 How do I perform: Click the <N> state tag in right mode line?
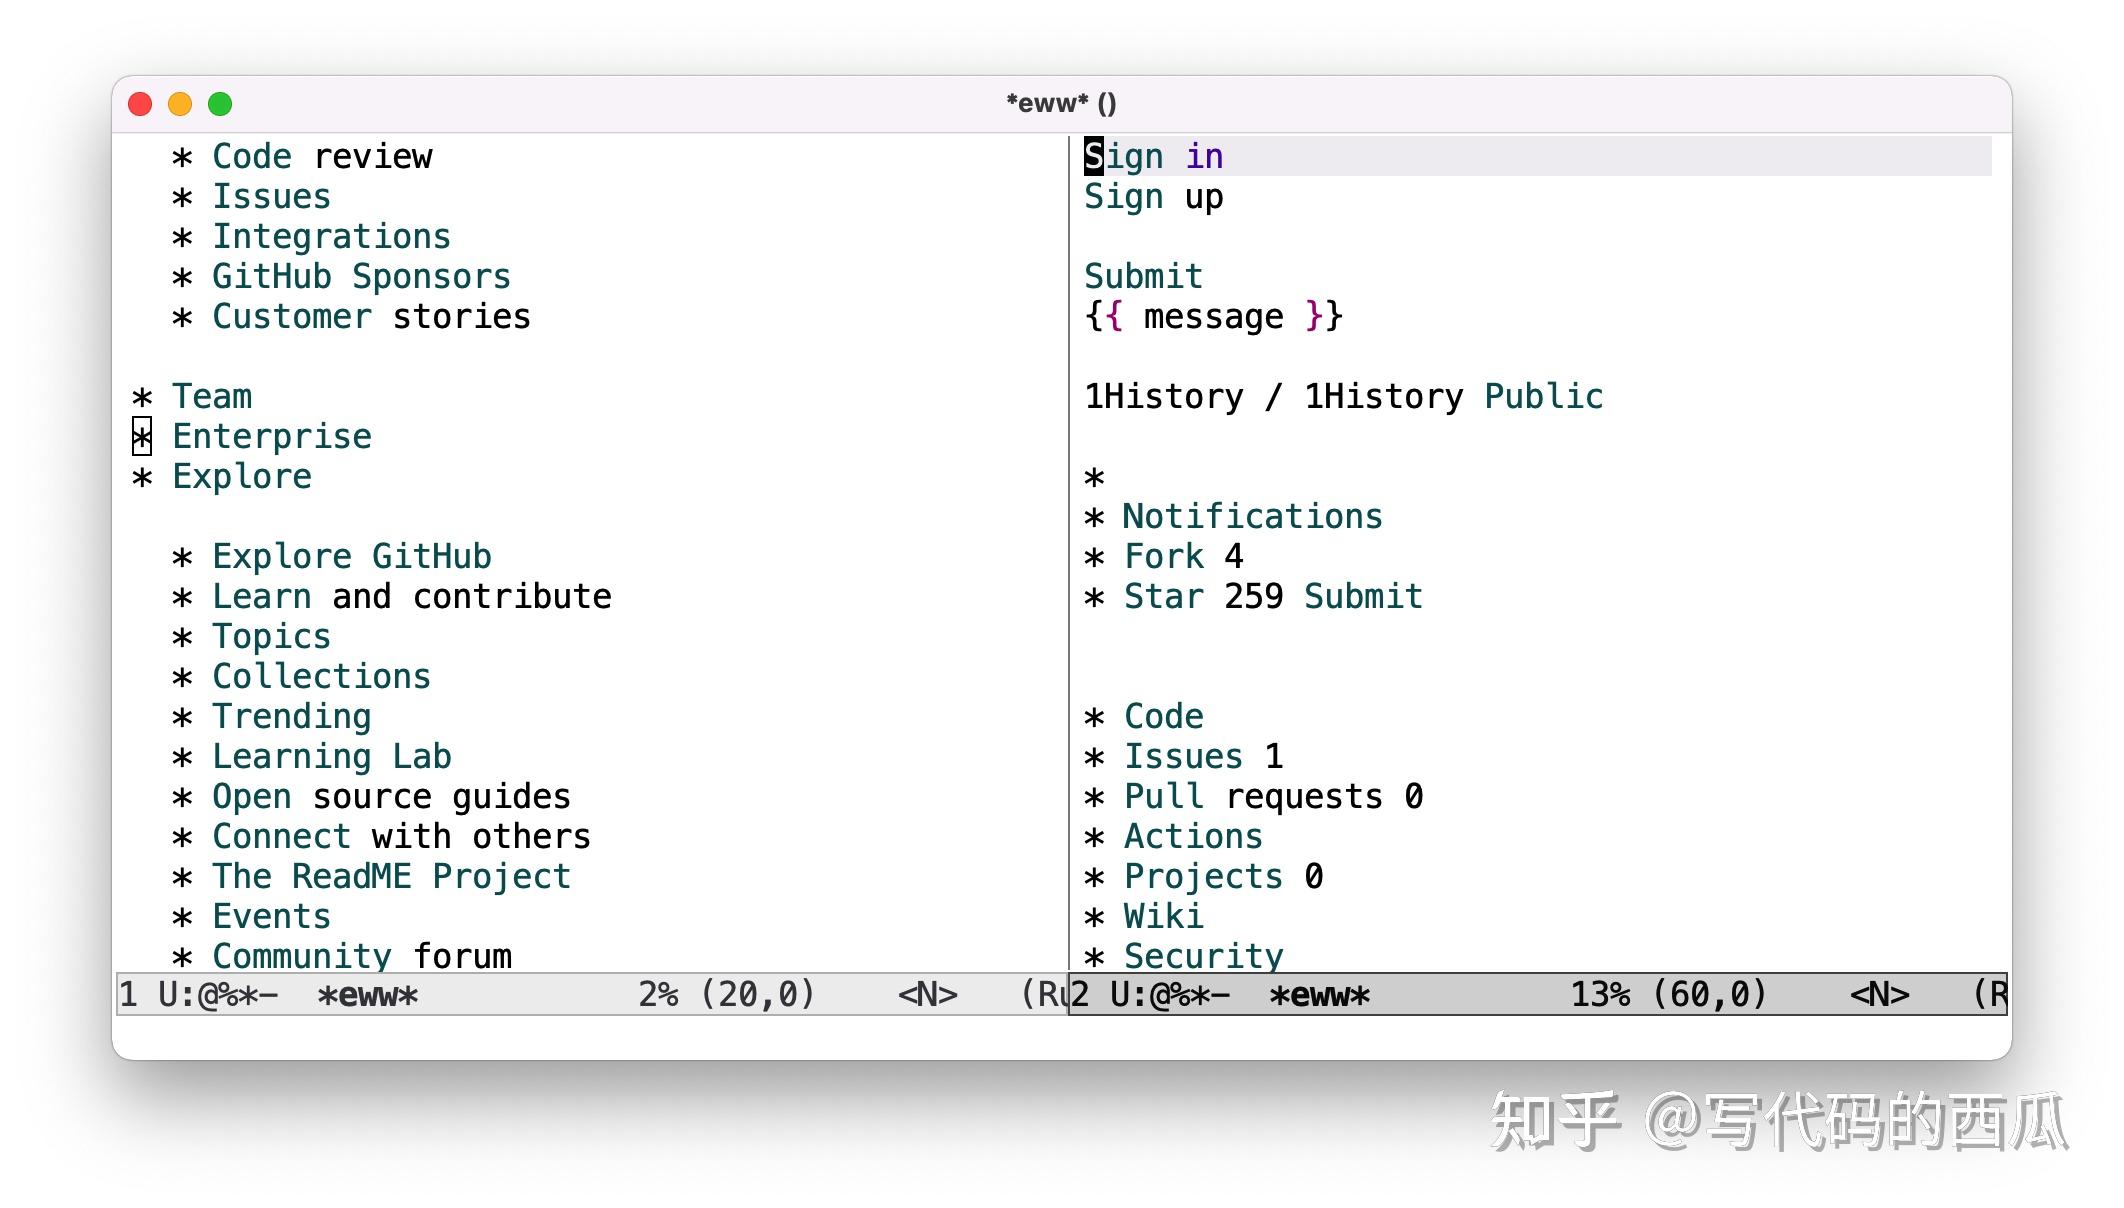pyautogui.click(x=1880, y=995)
